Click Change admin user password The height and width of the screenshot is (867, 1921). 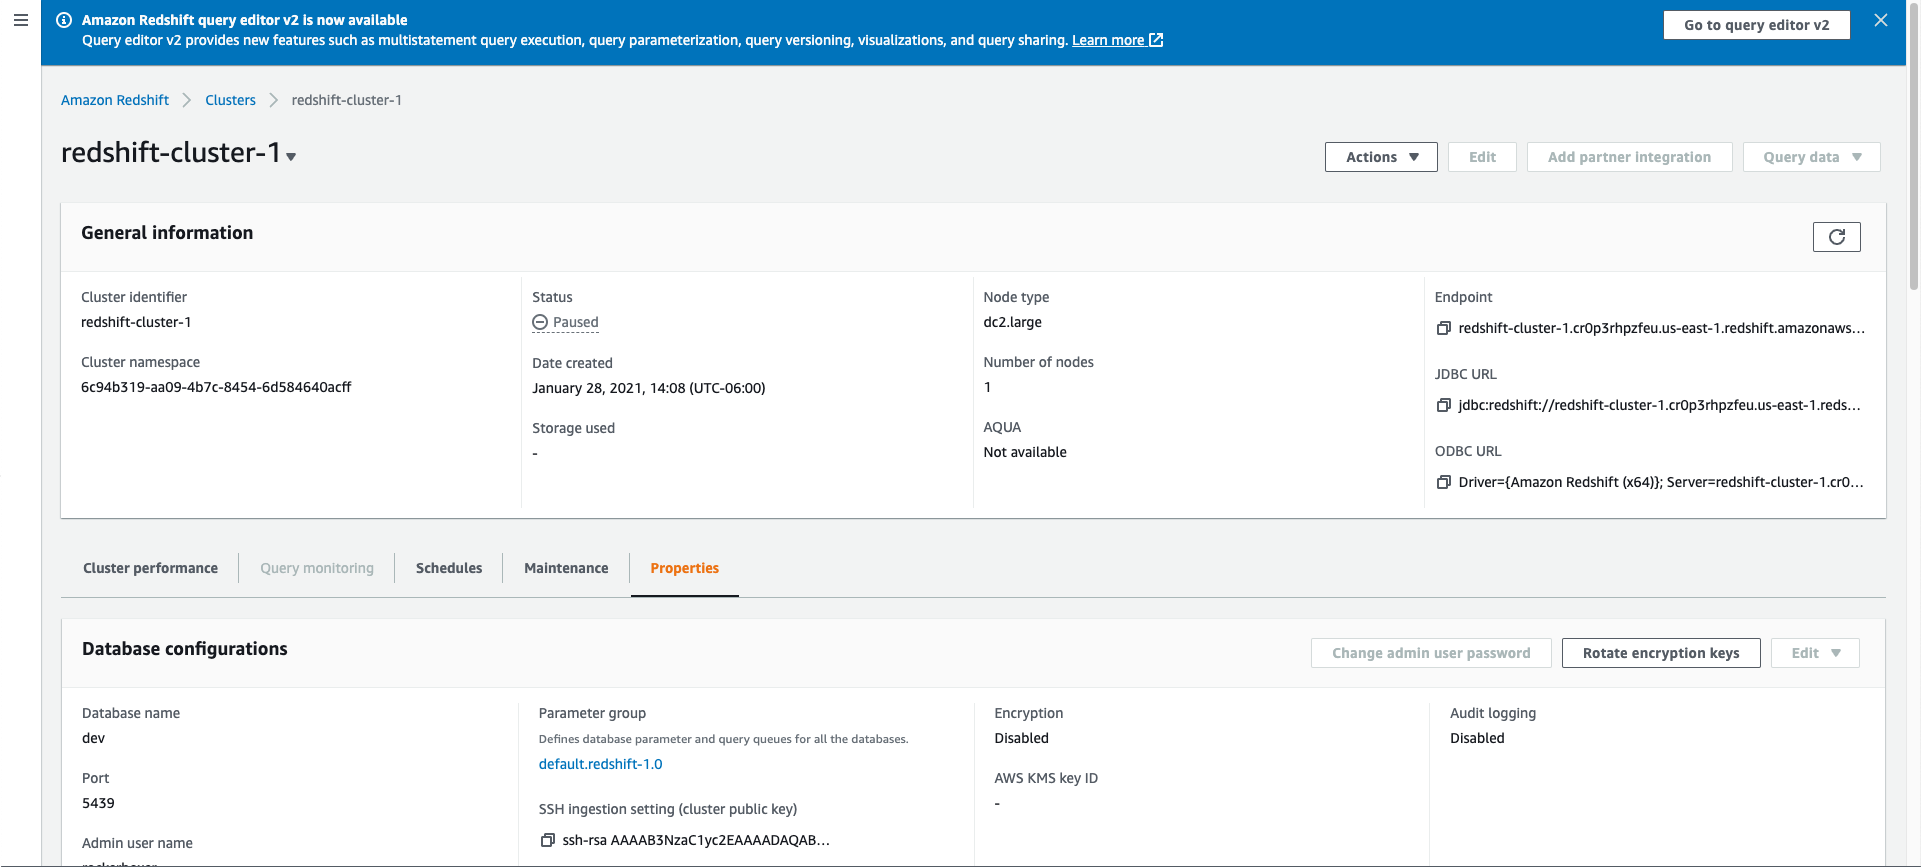click(x=1431, y=653)
